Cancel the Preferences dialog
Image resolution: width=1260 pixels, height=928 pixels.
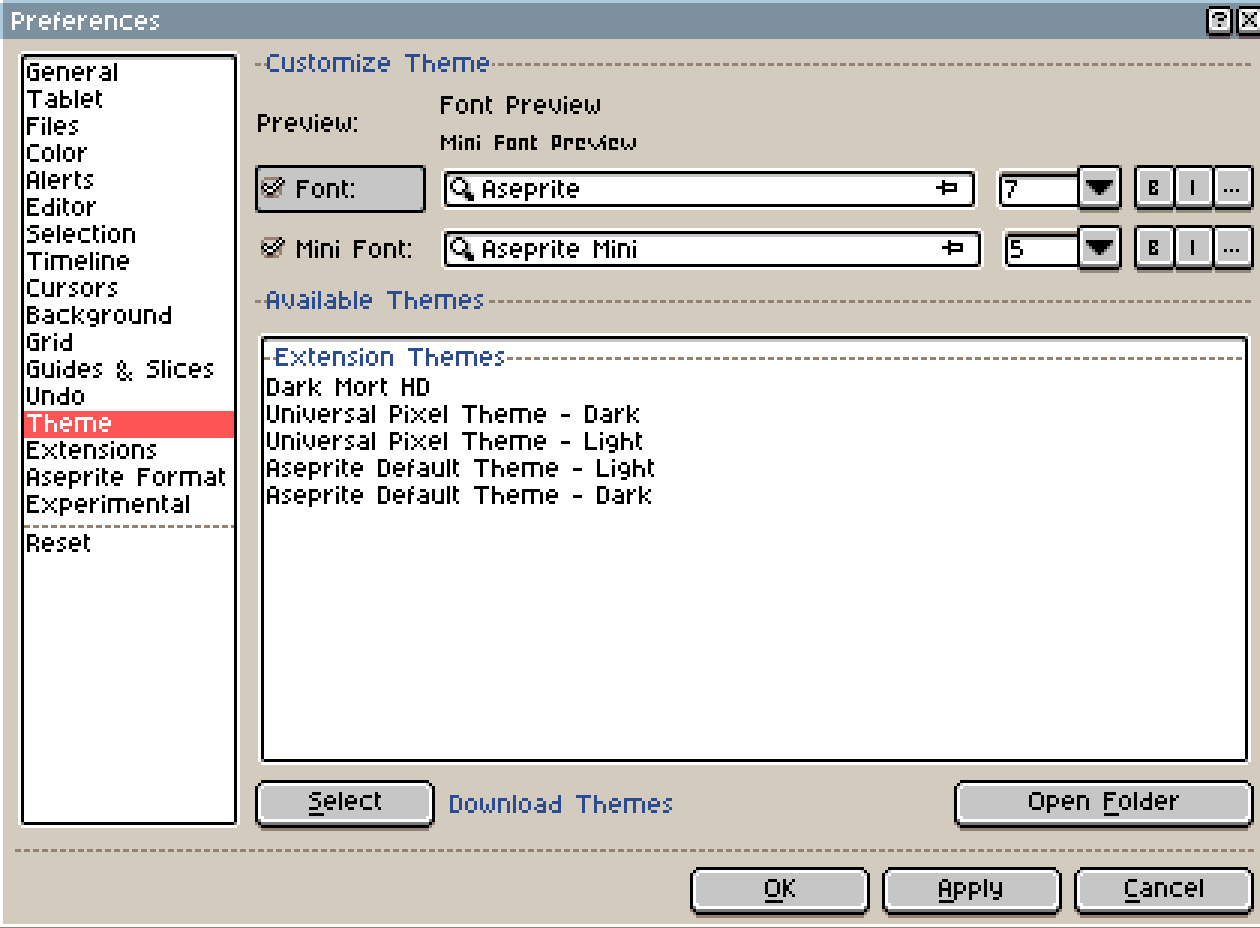1164,890
